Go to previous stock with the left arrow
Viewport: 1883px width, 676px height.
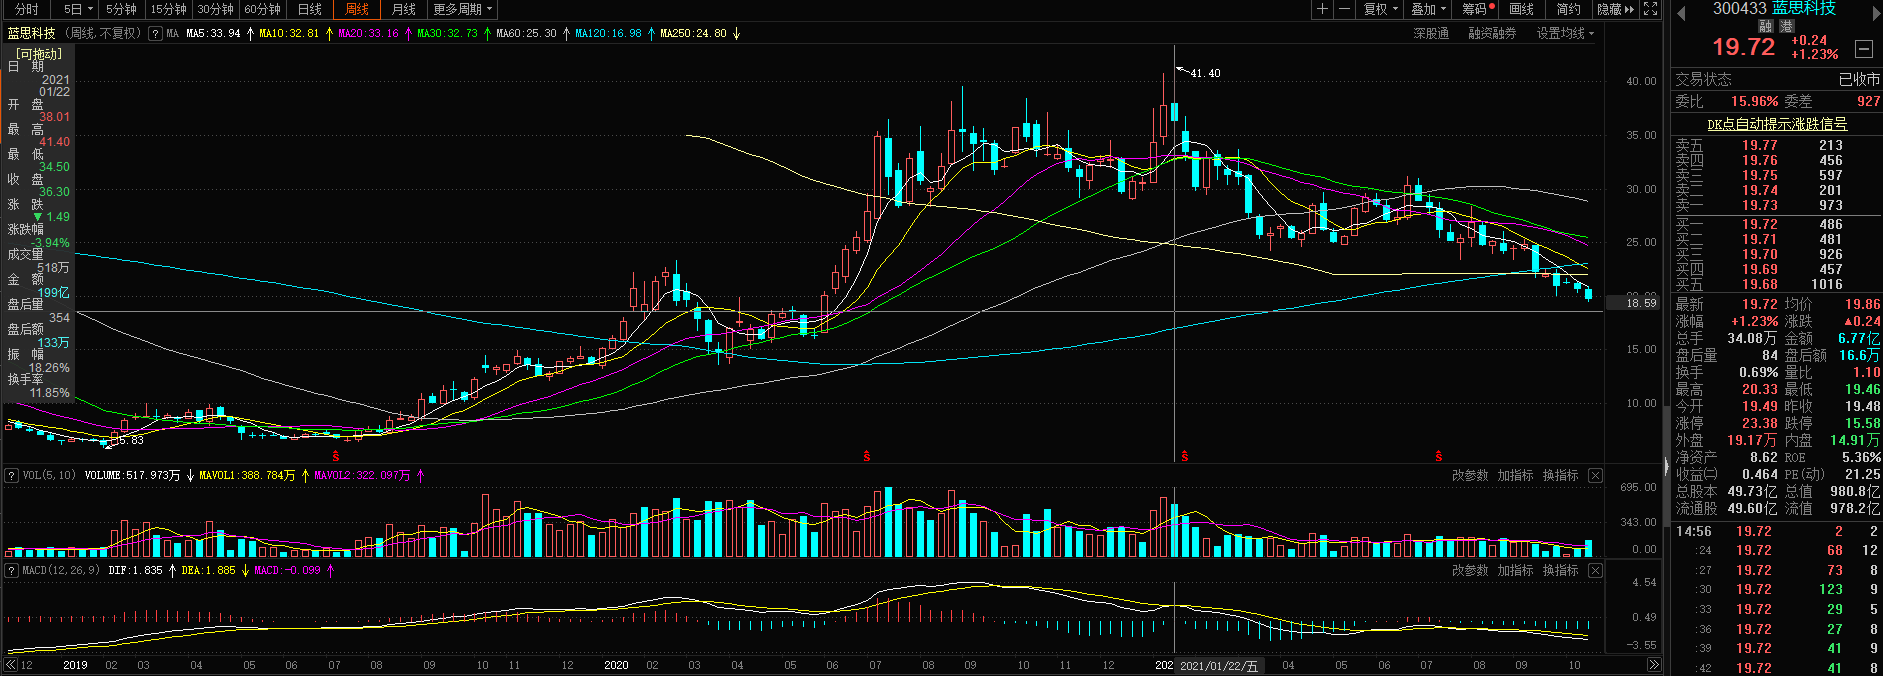pyautogui.click(x=1681, y=12)
